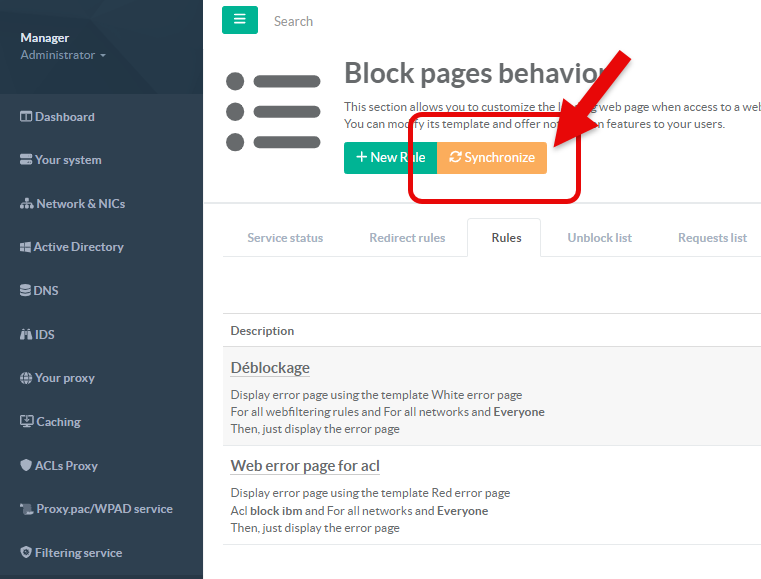Switch to the Redirect rules tab
This screenshot has height=579, width=761.
(x=407, y=238)
